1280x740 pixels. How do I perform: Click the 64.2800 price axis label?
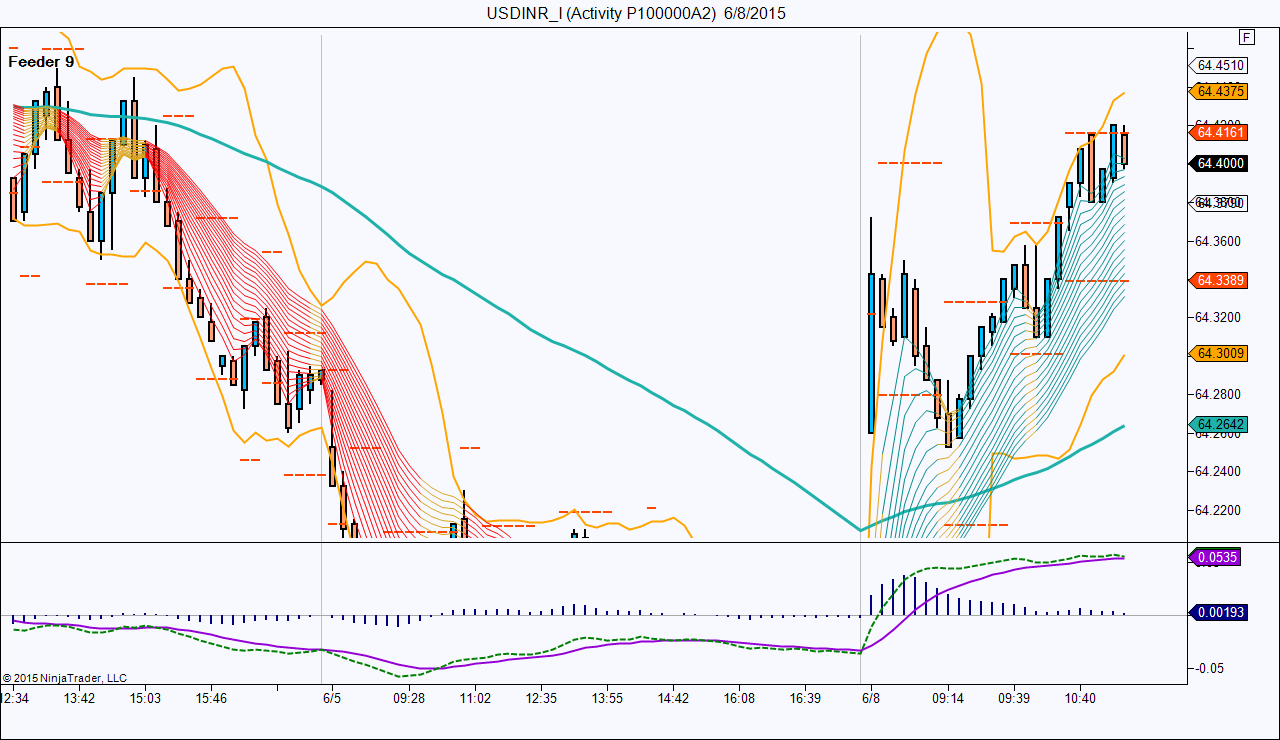pyautogui.click(x=1219, y=394)
